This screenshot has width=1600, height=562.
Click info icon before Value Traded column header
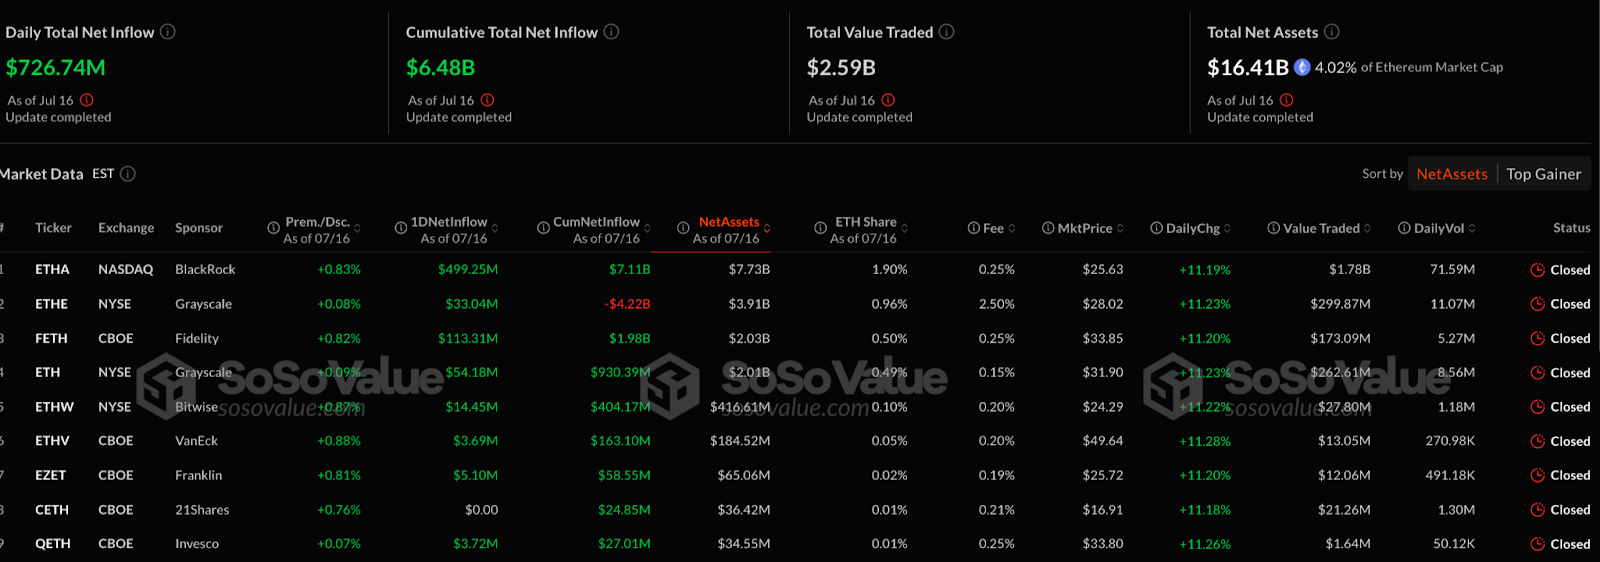coord(1273,228)
